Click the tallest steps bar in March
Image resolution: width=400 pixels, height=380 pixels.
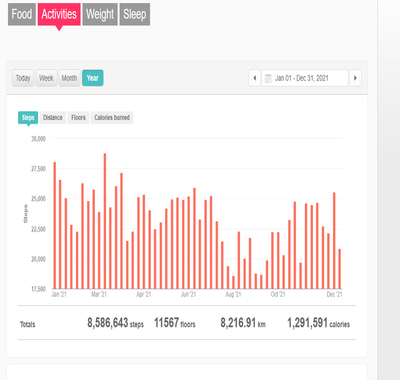105,221
